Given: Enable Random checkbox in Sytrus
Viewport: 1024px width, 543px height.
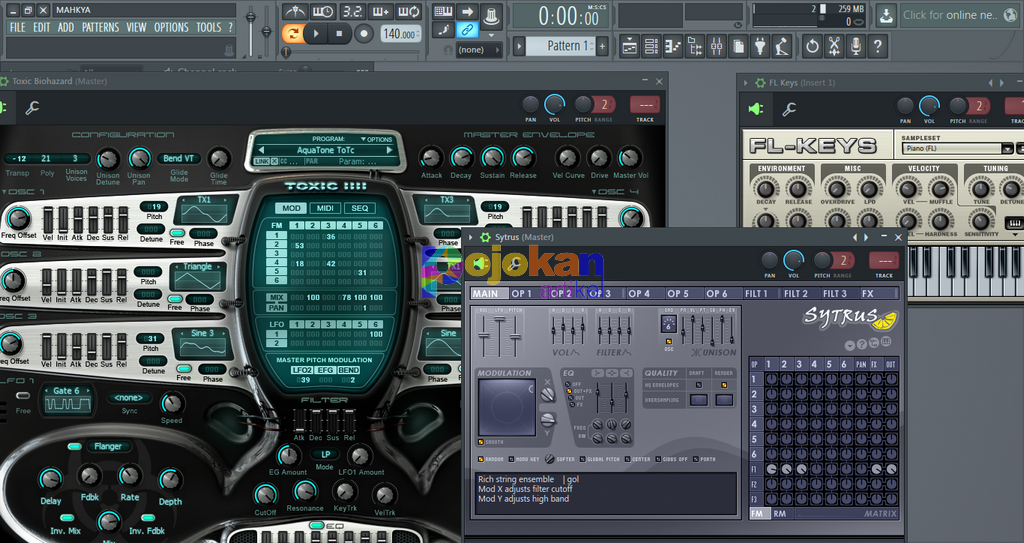Looking at the screenshot, I should point(481,459).
